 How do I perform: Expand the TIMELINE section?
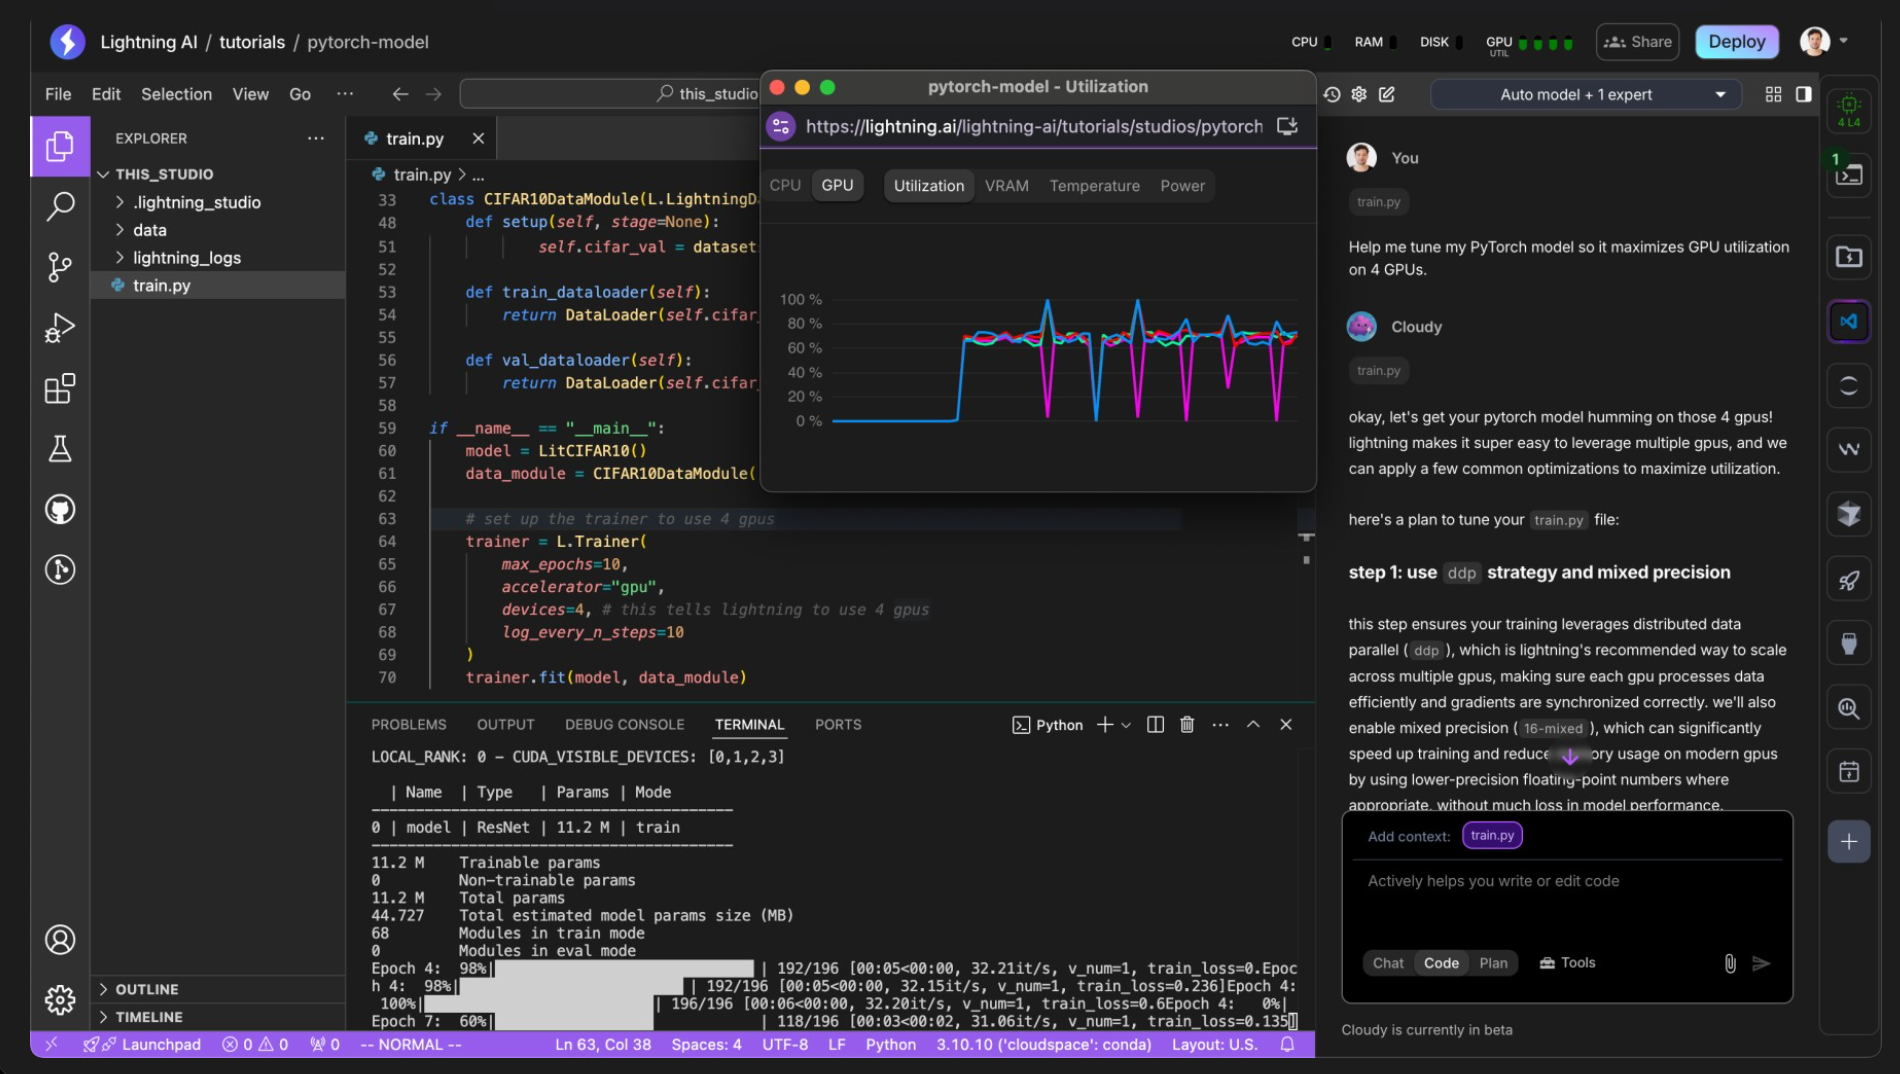pos(148,1017)
